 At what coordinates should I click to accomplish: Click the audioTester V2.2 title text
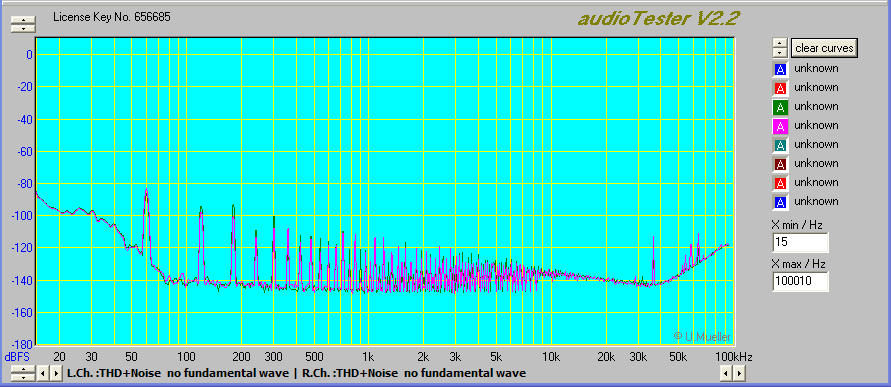659,19
